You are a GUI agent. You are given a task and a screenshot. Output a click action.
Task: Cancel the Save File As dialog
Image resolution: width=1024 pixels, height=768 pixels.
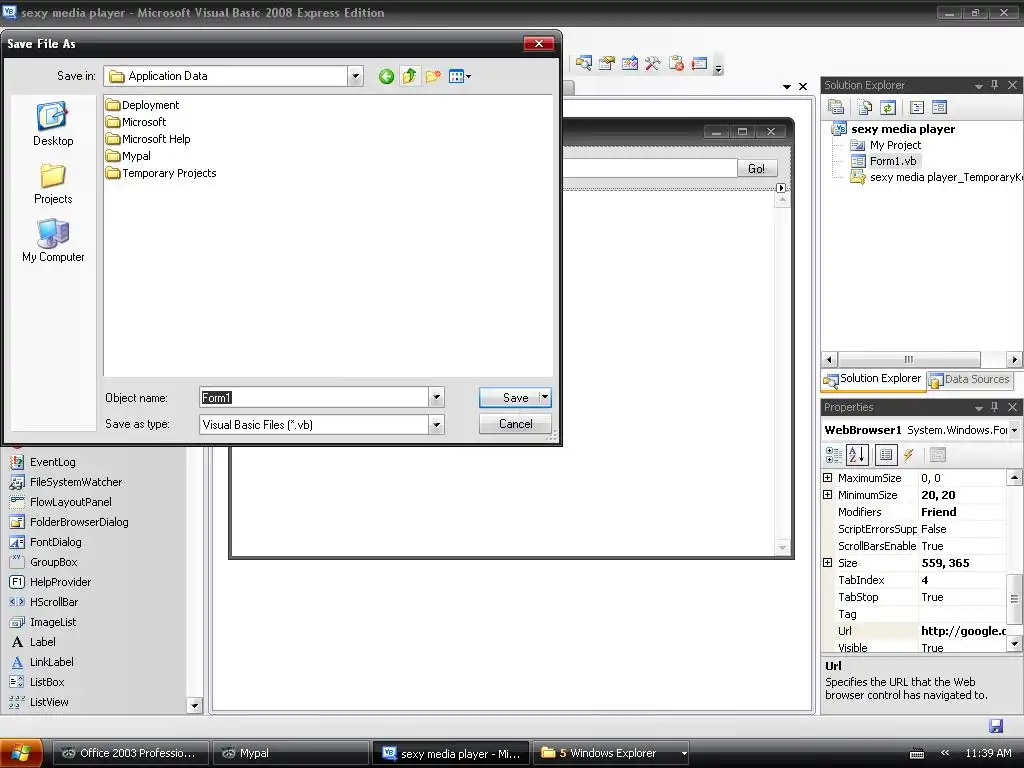pos(515,424)
